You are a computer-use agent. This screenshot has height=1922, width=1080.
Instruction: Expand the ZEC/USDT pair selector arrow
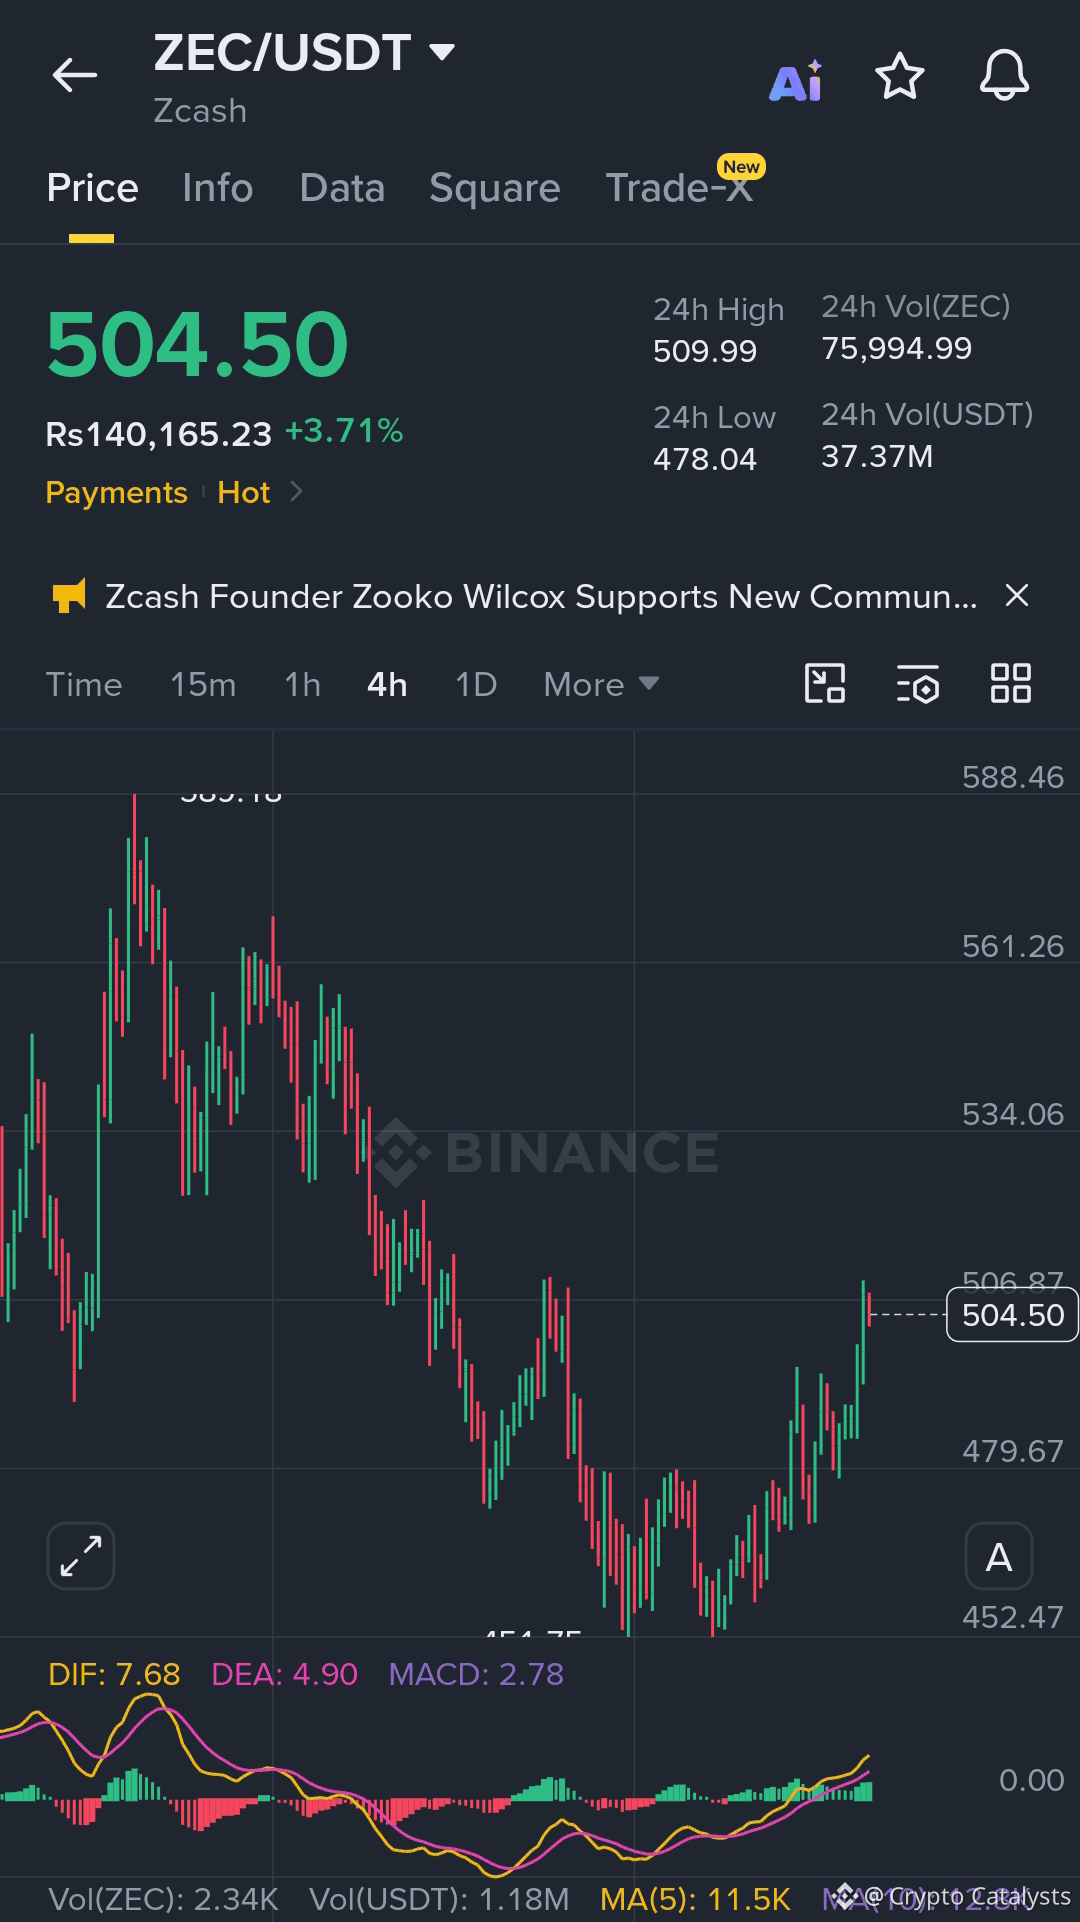pos(441,52)
